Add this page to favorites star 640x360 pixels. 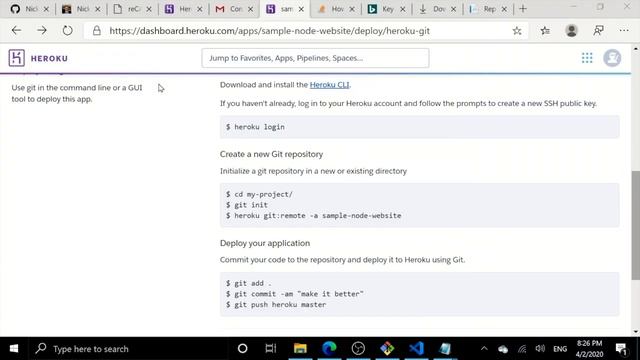coord(517,31)
